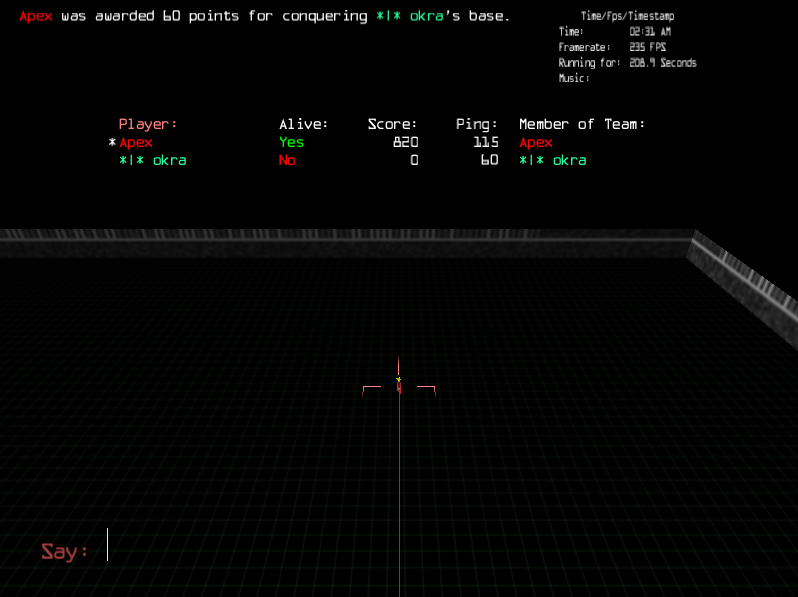Click Apex's score value of 820
The height and width of the screenshot is (597, 798).
coord(405,143)
